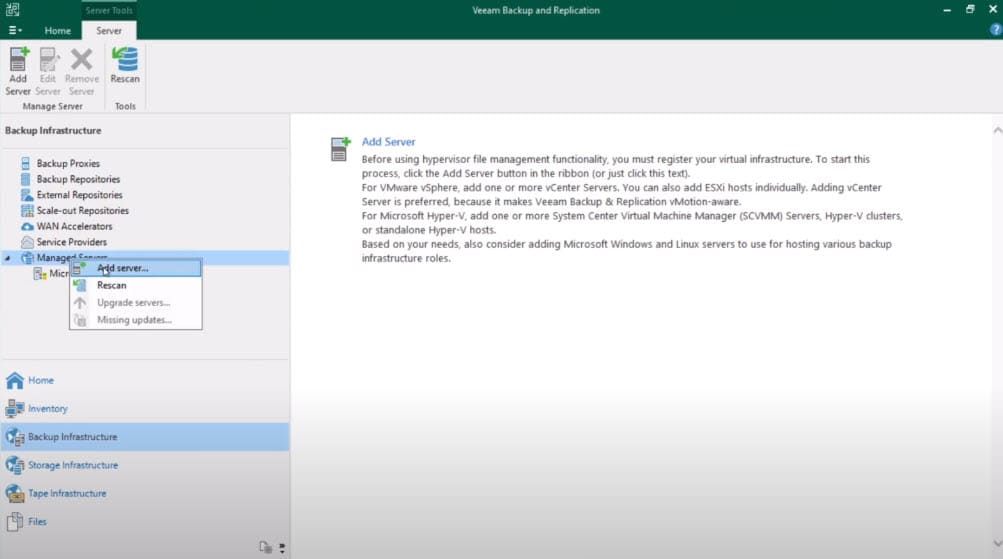1003x559 pixels.
Task: Click the Inventory icon
Action: pos(15,409)
